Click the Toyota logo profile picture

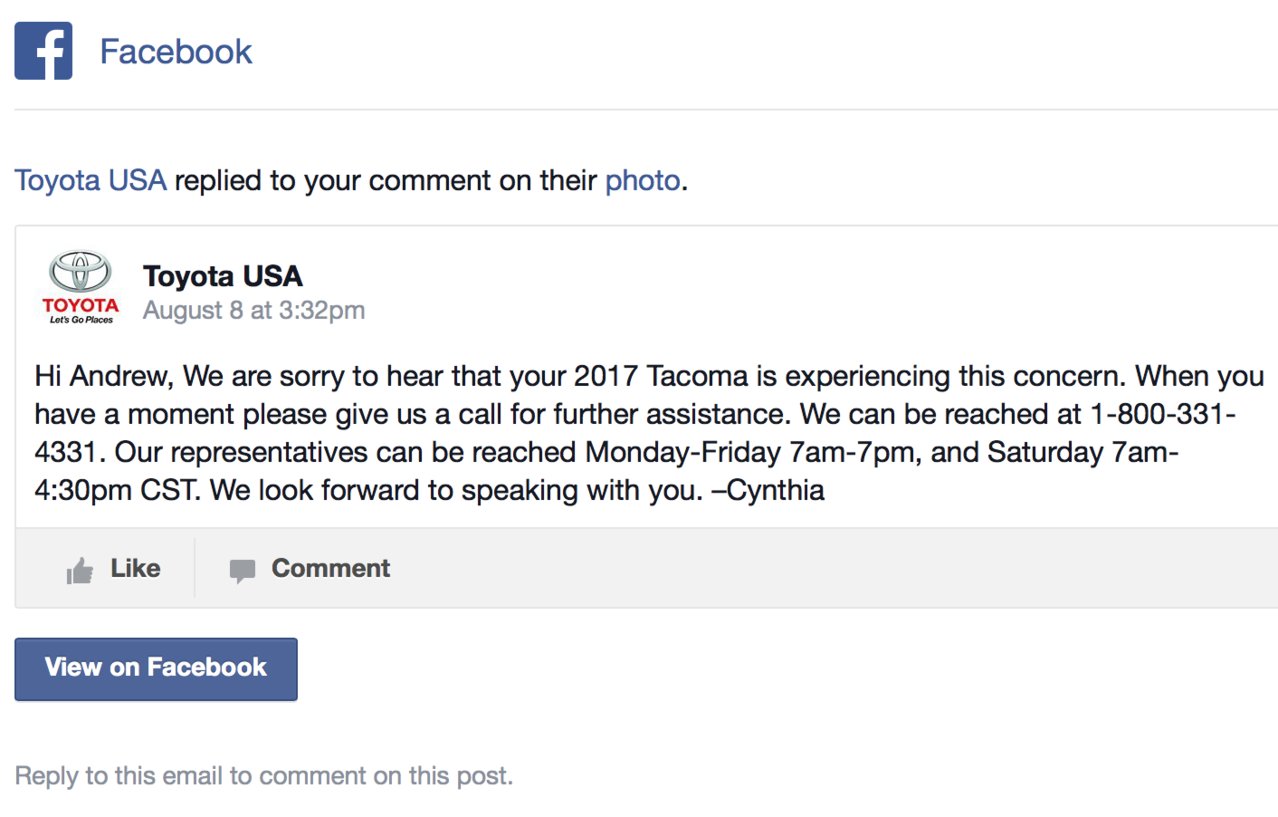coord(80,287)
